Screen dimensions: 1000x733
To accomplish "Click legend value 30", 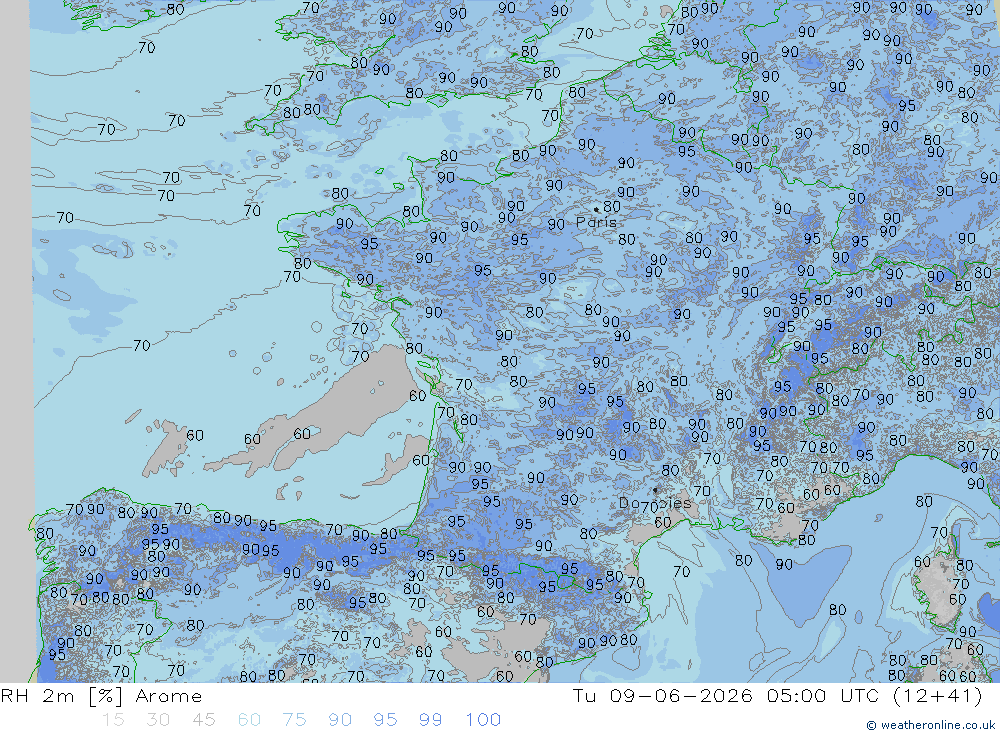I will [158, 720].
